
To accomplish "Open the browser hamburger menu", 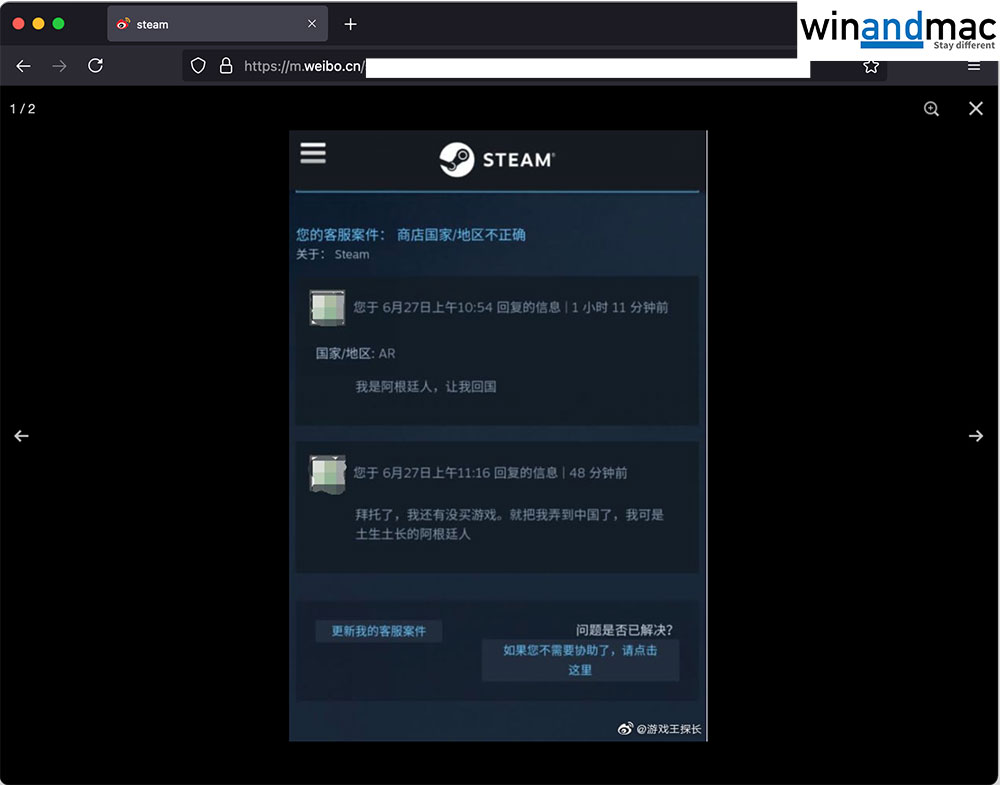I will (x=973, y=67).
